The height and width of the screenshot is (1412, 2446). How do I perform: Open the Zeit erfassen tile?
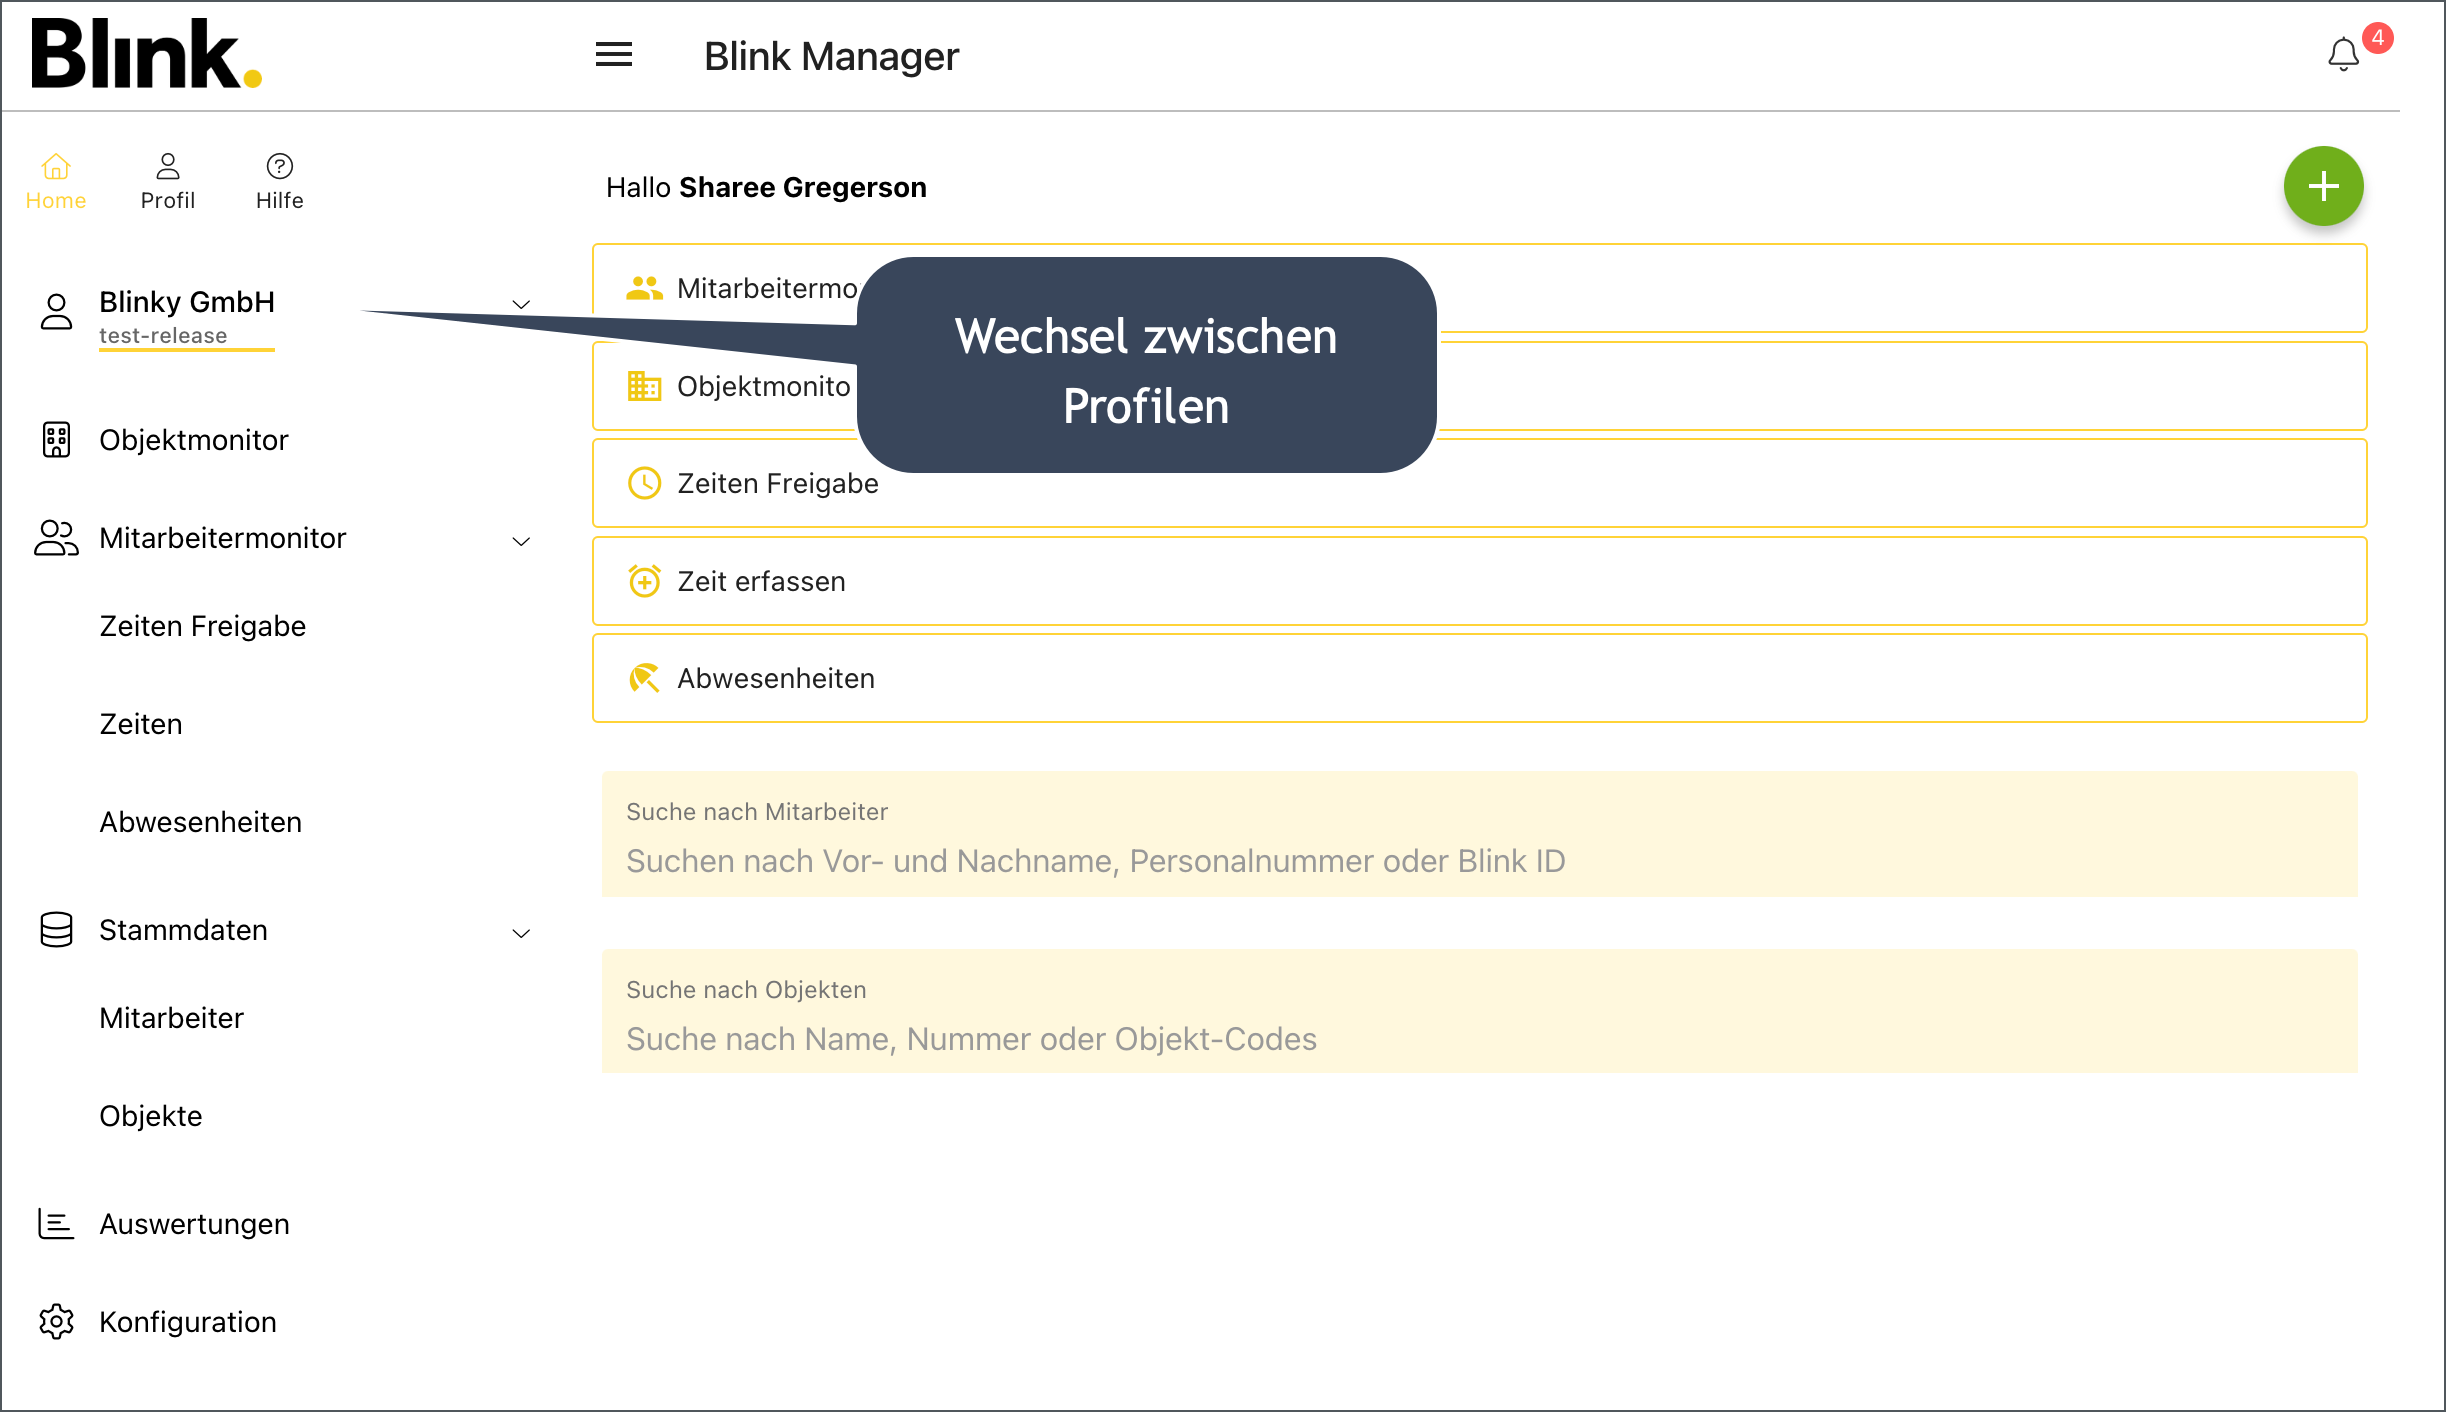[x=1478, y=581]
